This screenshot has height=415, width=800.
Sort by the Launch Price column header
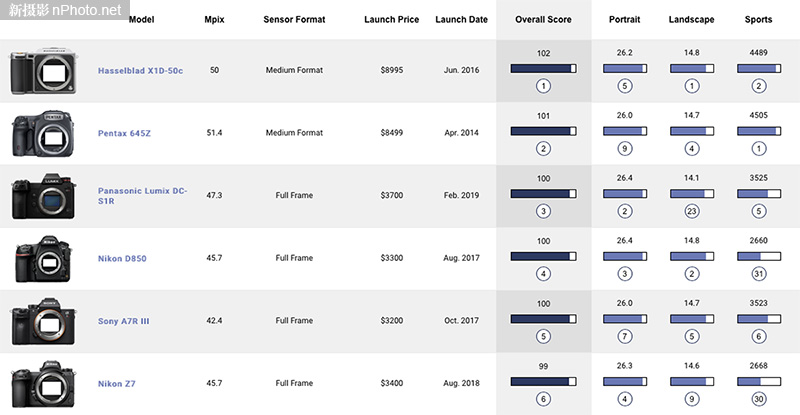[x=394, y=20]
